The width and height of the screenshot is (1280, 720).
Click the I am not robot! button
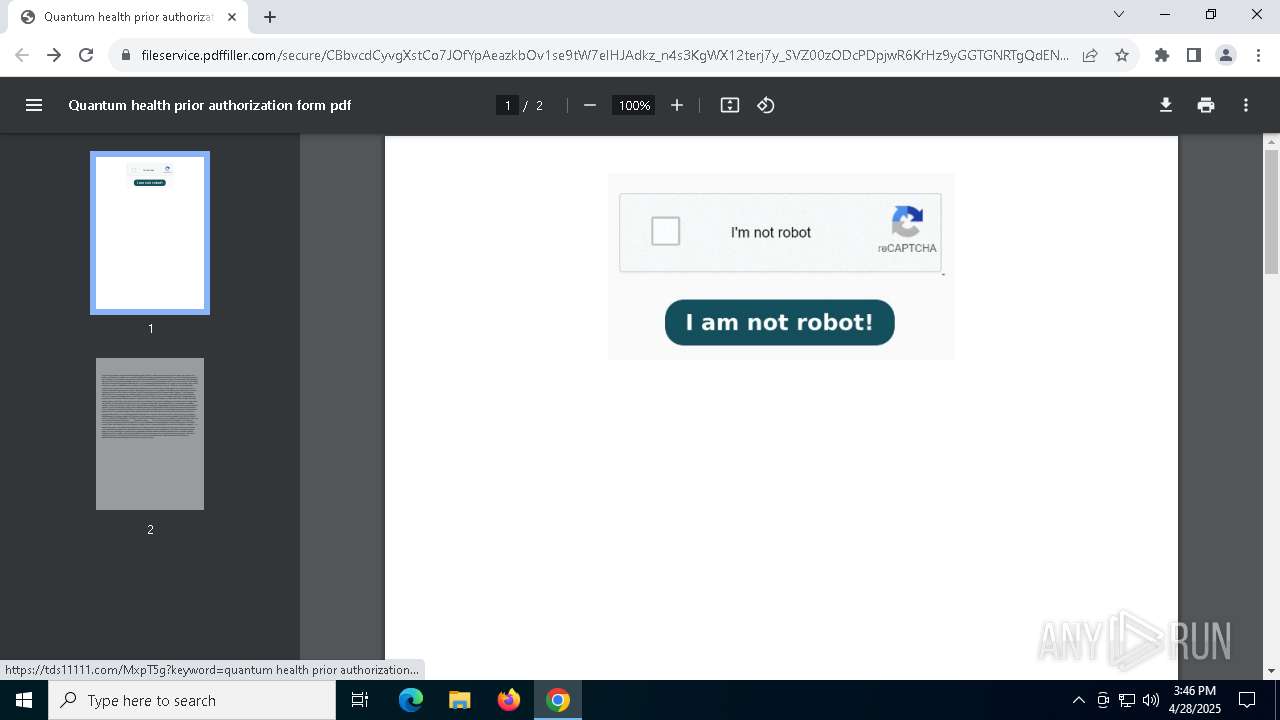780,322
